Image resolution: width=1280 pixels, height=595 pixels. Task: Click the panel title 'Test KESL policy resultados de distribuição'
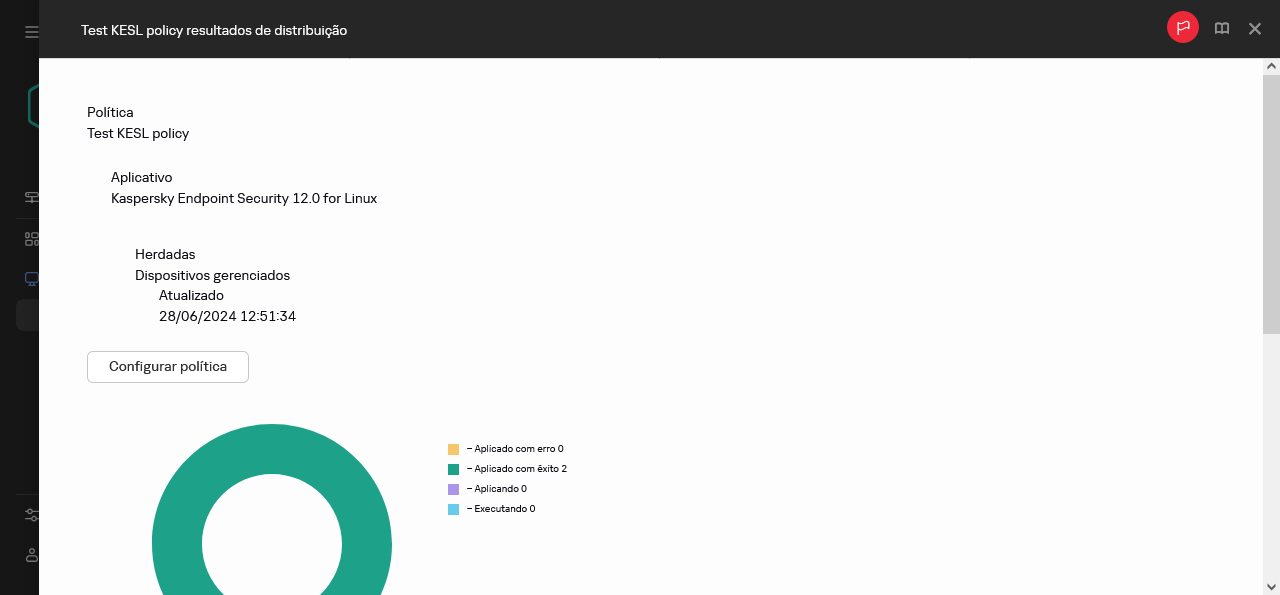pyautogui.click(x=214, y=30)
